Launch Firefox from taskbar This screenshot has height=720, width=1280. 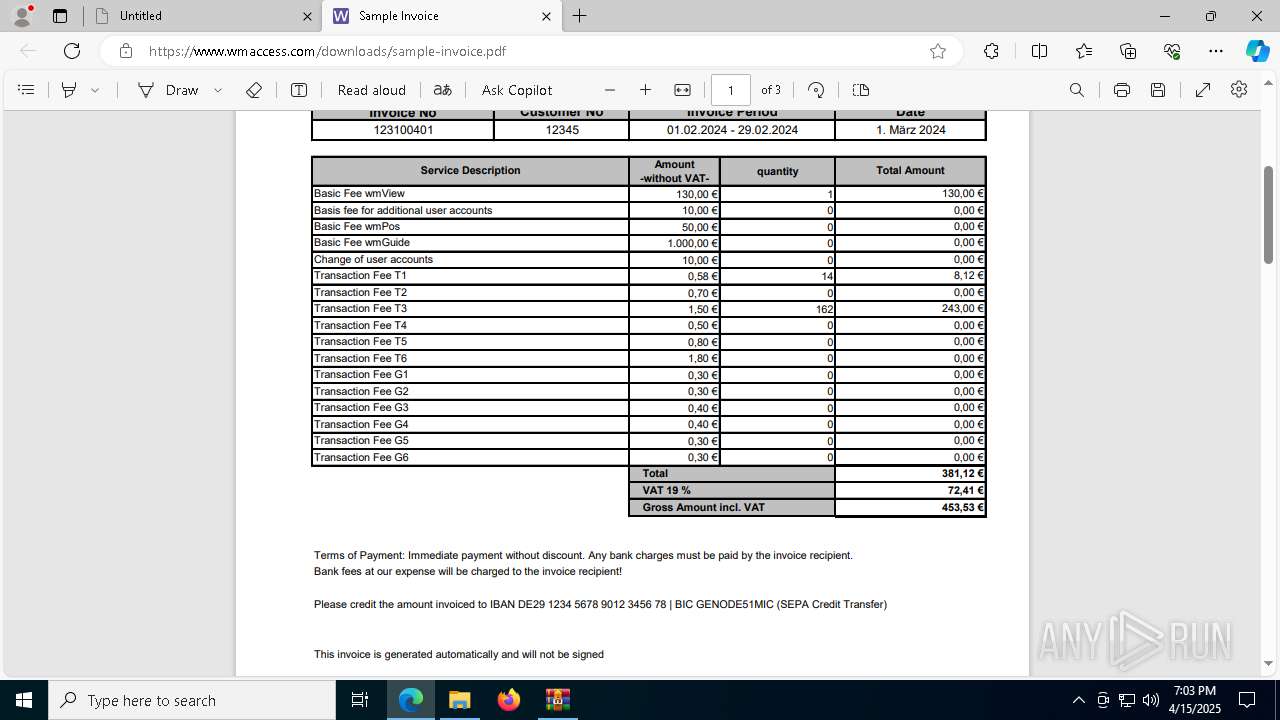pyautogui.click(x=509, y=700)
